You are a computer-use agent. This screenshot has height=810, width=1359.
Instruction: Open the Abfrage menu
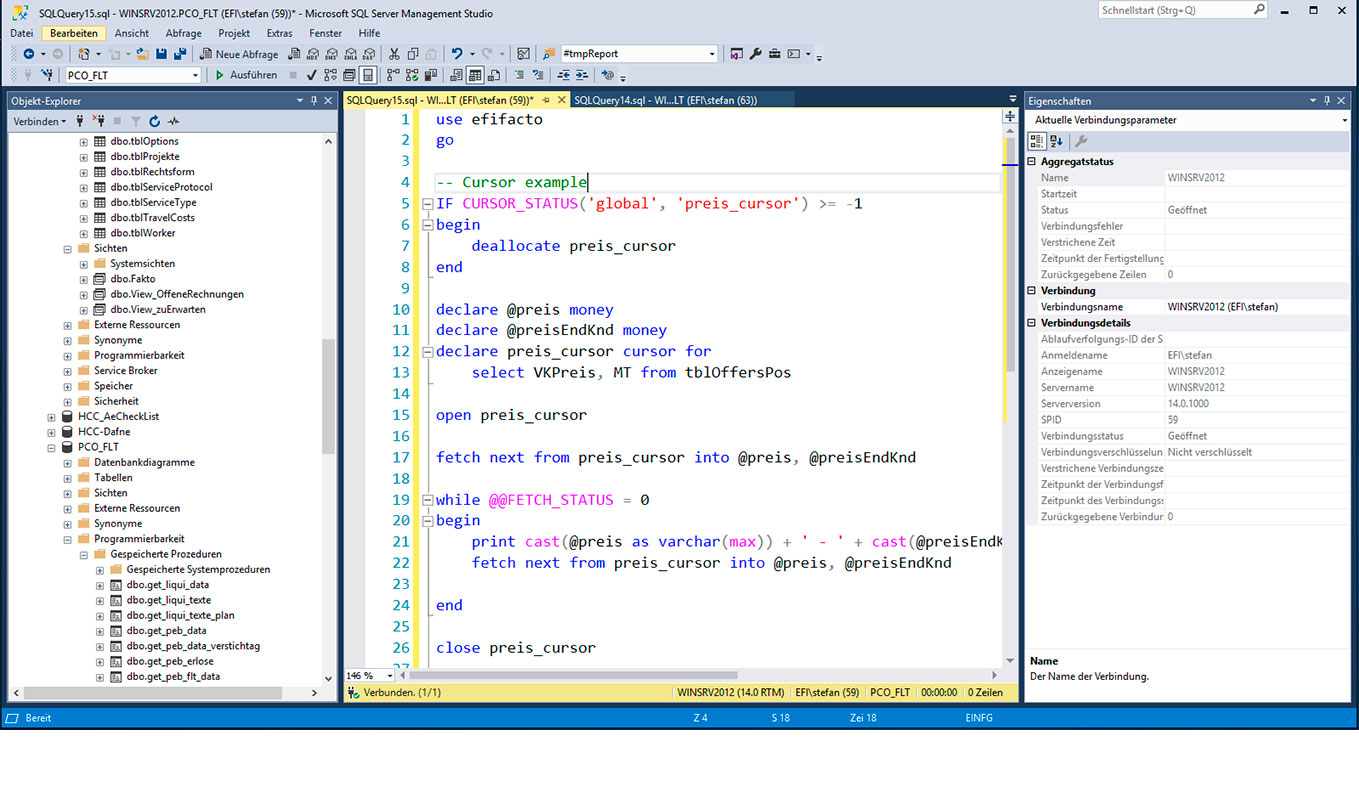coord(183,33)
